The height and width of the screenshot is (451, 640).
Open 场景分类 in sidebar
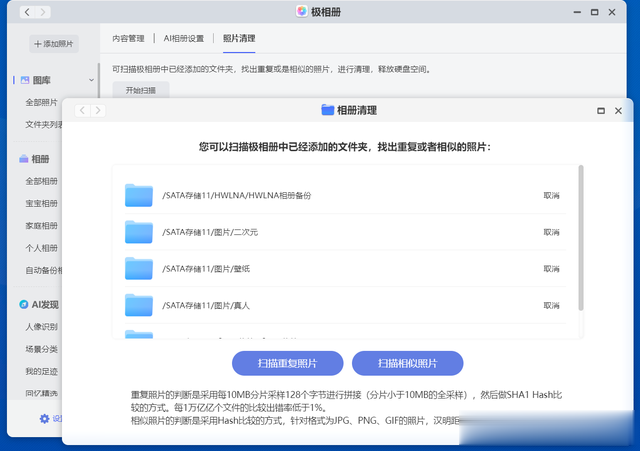42,349
